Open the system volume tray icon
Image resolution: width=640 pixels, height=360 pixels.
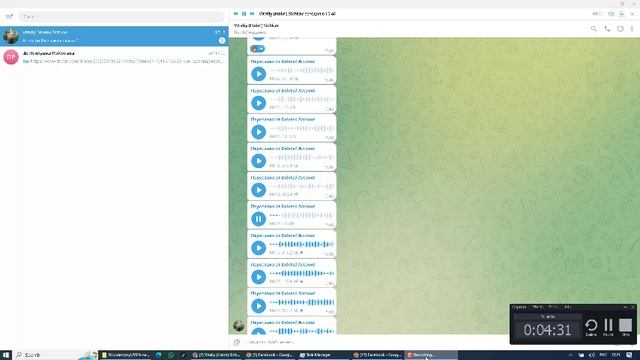coord(592,355)
